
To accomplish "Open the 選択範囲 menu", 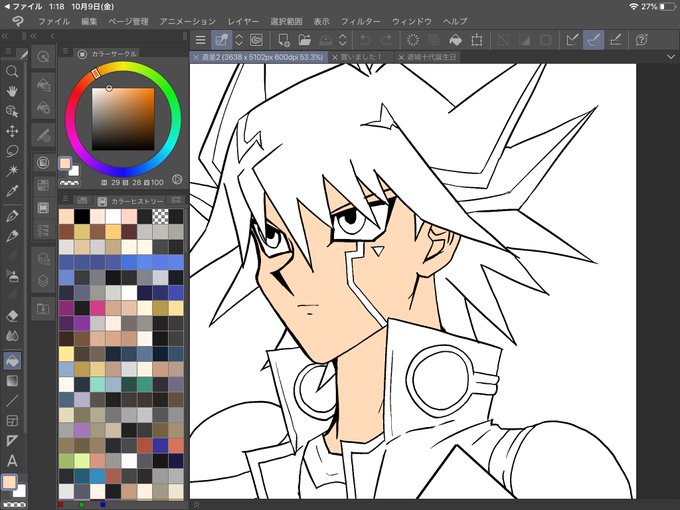I will point(286,21).
